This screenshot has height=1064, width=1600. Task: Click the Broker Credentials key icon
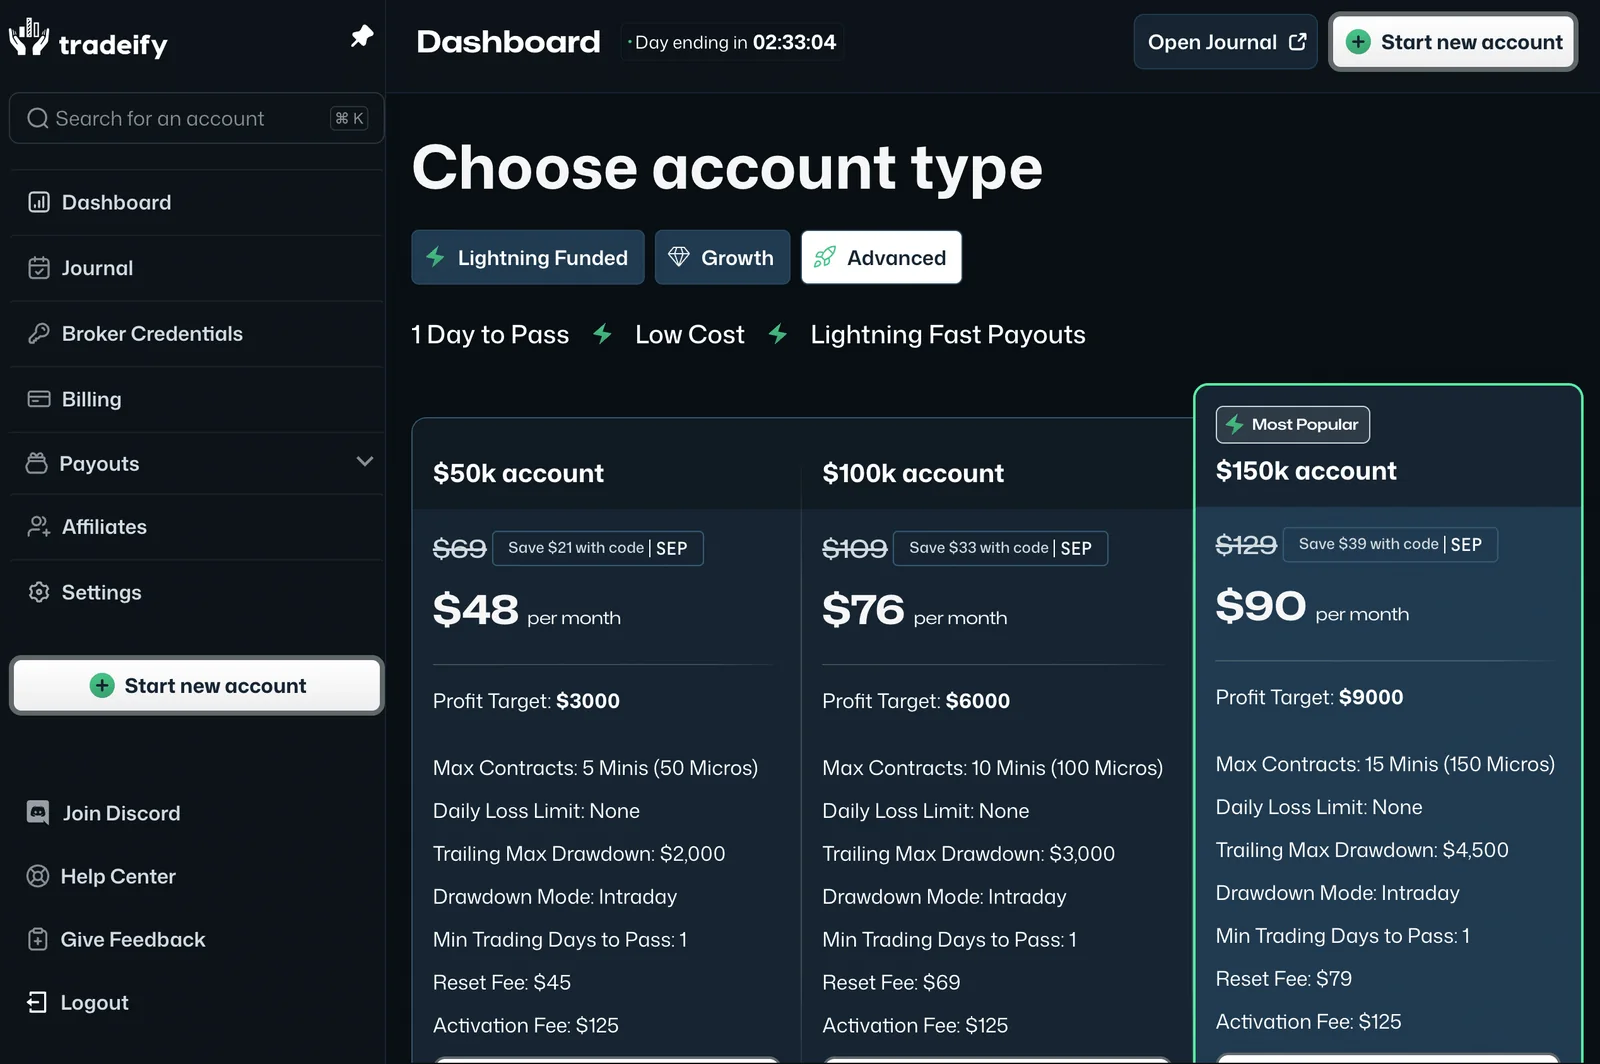point(39,333)
